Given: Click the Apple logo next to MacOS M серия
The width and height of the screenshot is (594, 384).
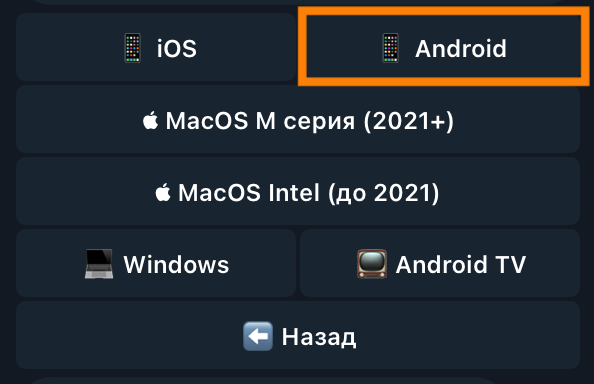Looking at the screenshot, I should [x=150, y=120].
